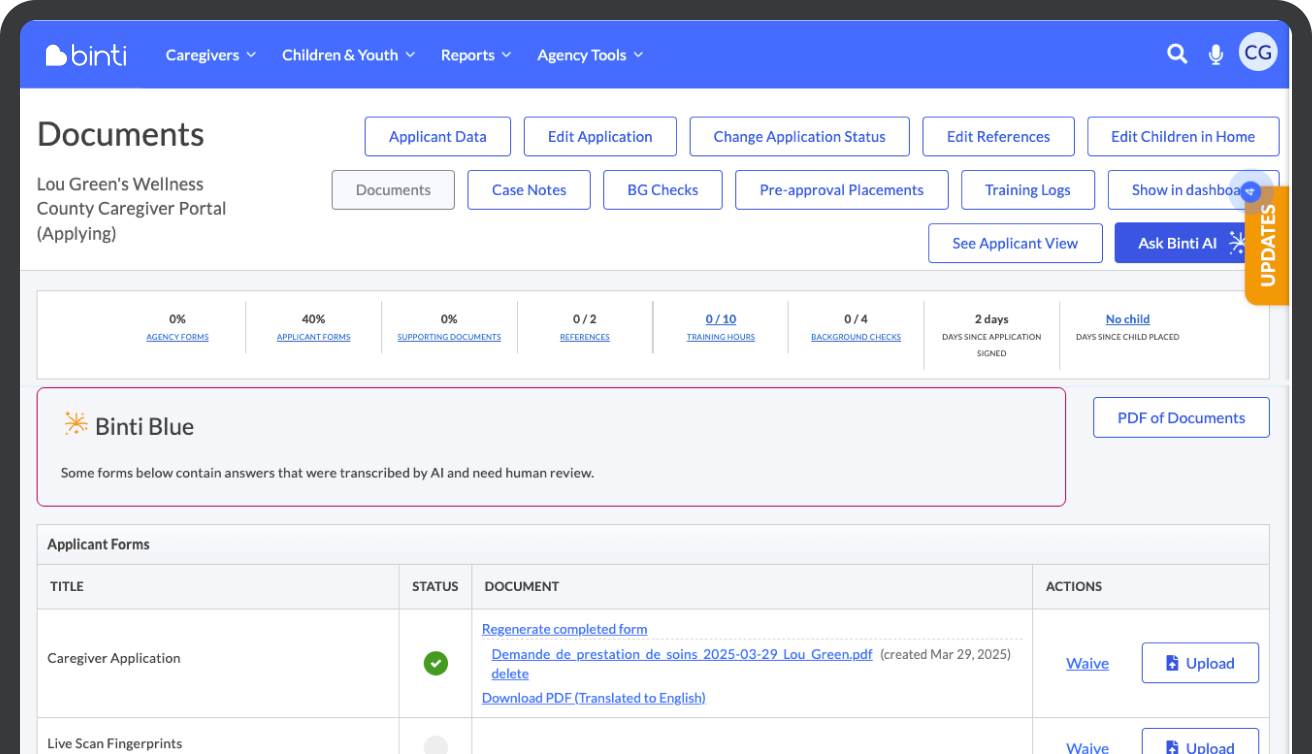The image size is (1312, 754).
Task: Expand the Caregivers menu
Action: tap(211, 55)
